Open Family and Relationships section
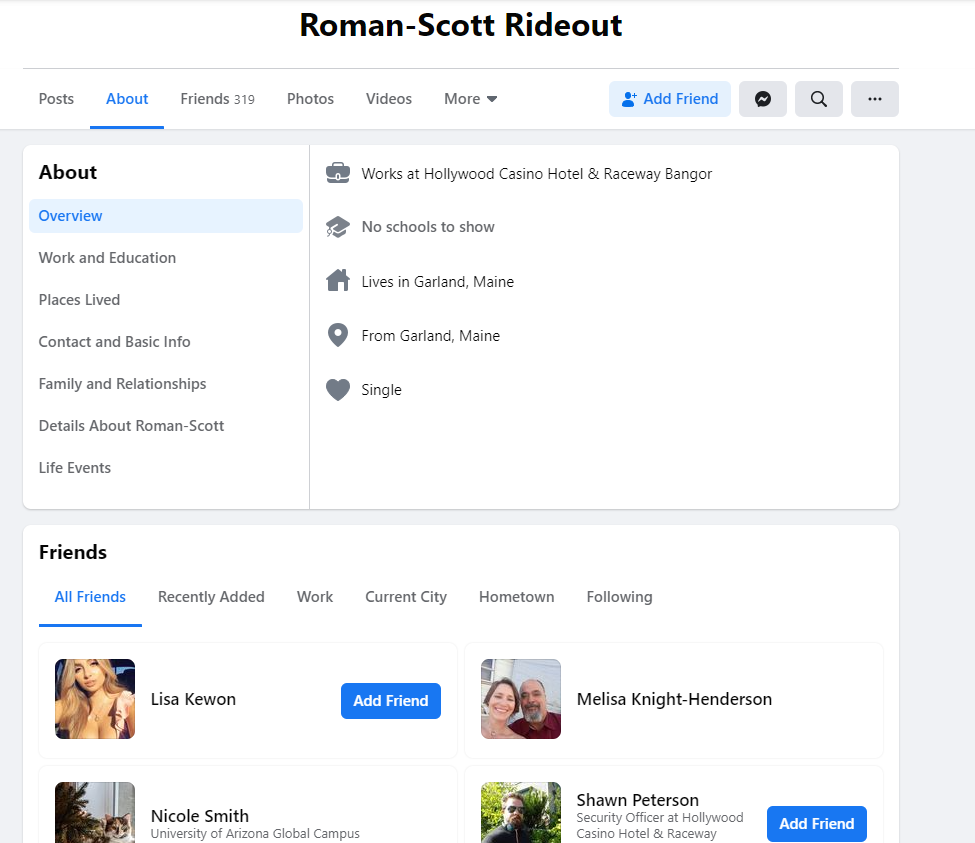975x843 pixels. [x=122, y=384]
